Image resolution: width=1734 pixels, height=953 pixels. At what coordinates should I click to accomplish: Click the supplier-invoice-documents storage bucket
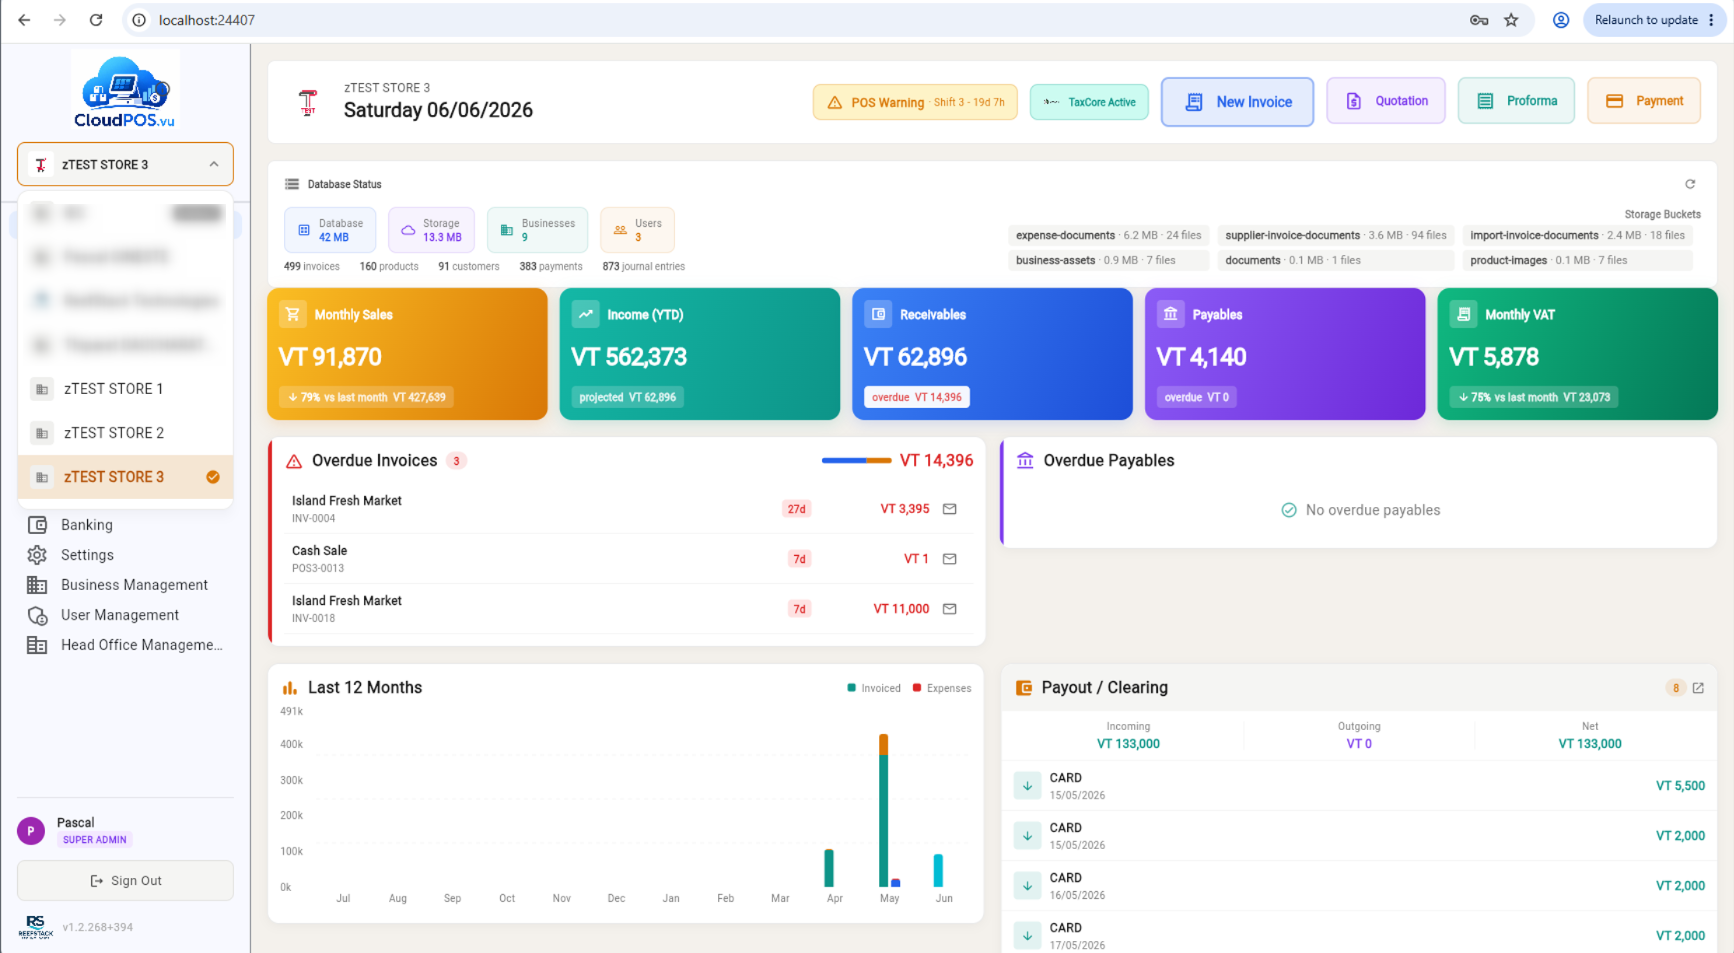point(1336,236)
